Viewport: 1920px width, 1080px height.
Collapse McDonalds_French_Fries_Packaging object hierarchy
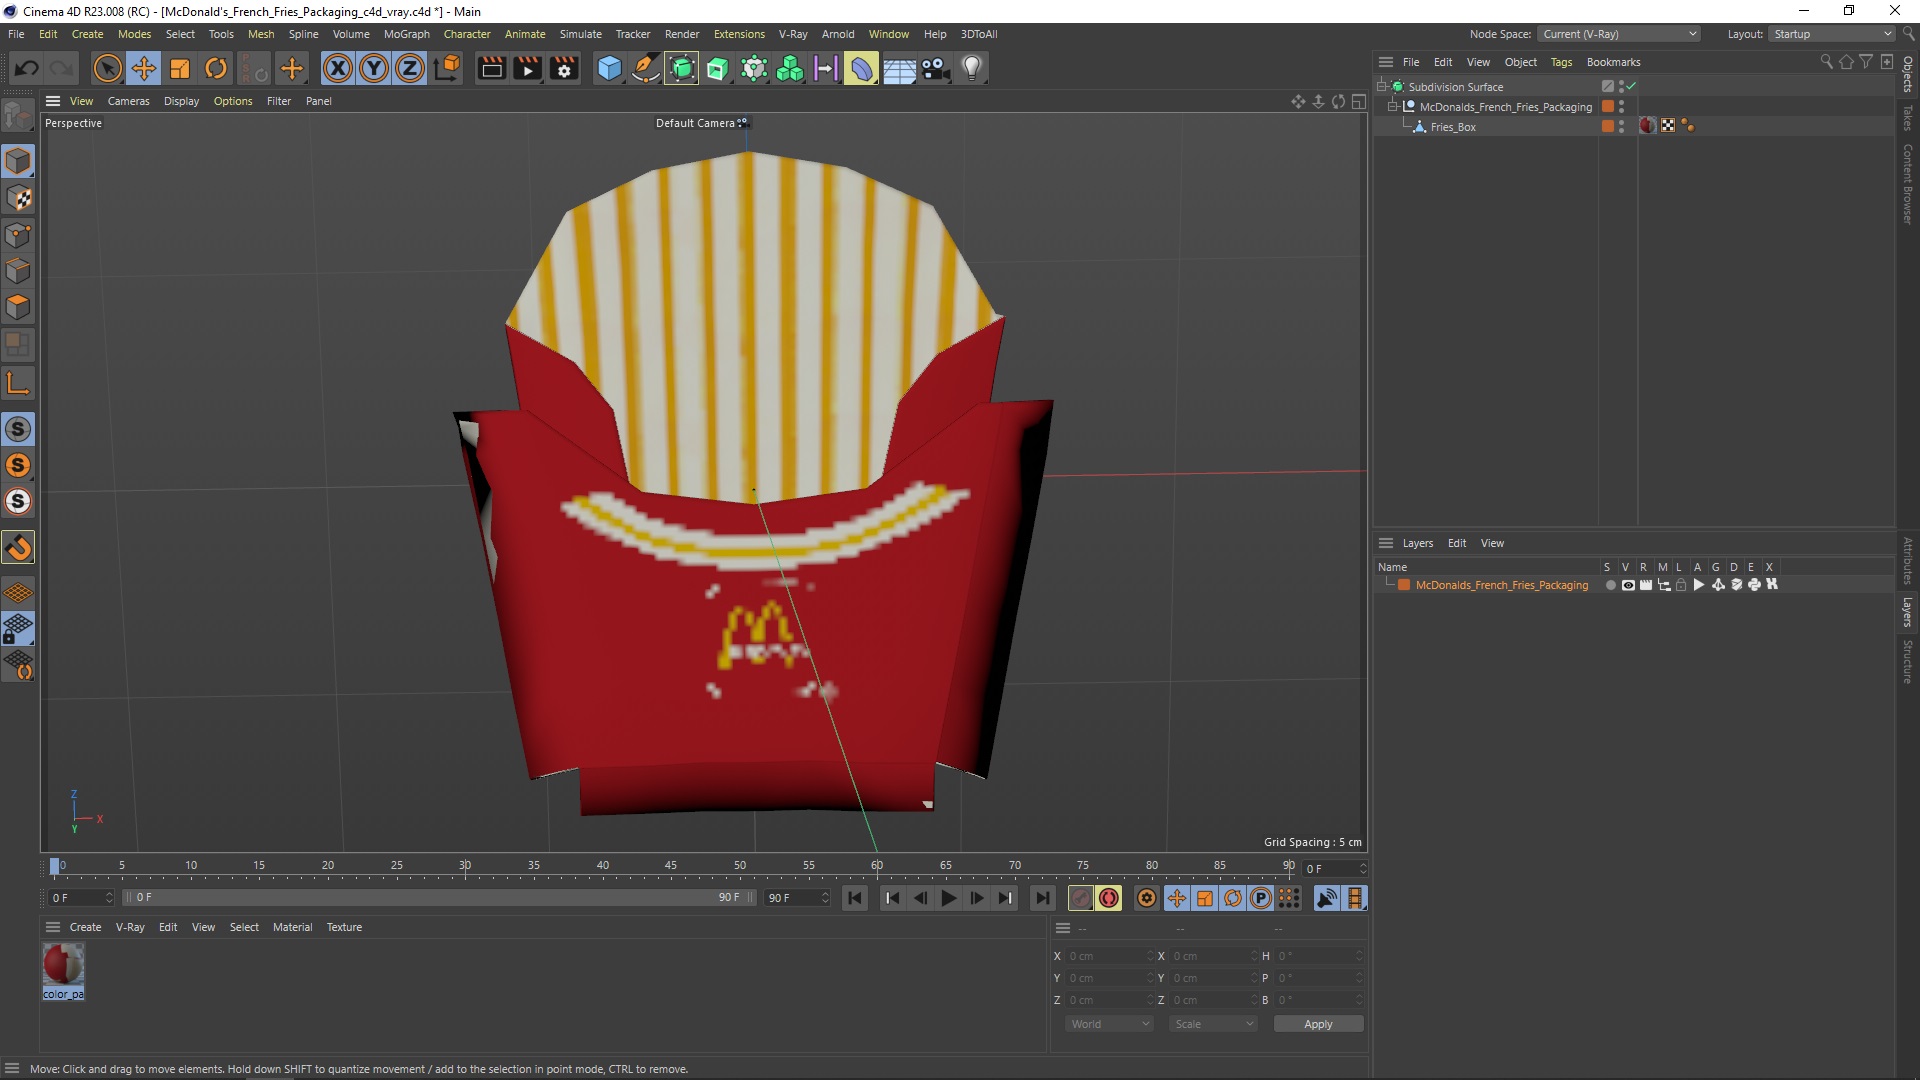tap(1393, 106)
